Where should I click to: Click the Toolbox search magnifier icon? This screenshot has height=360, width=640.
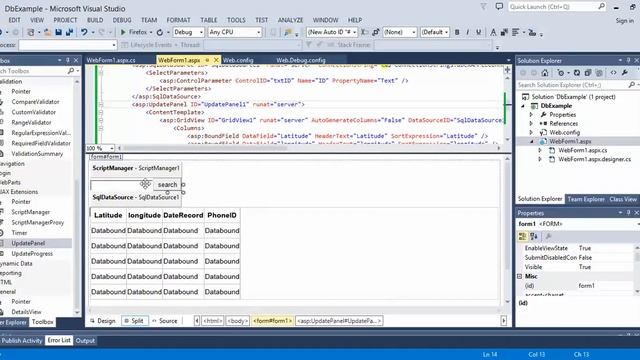point(71,71)
